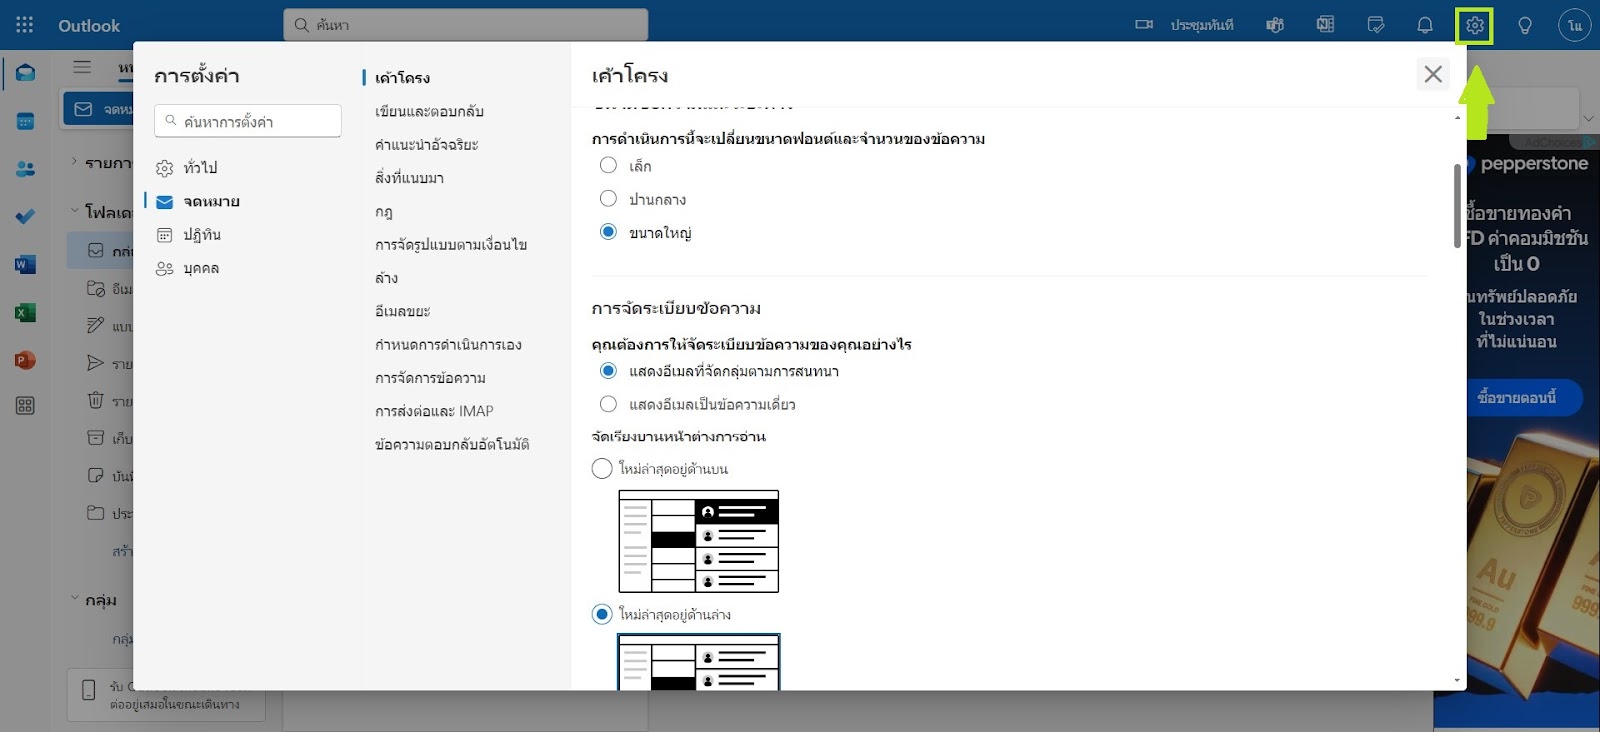Click ซื้อขายตอนนี้ button in Pepperstone ad
The height and width of the screenshot is (732, 1600).
tap(1516, 397)
